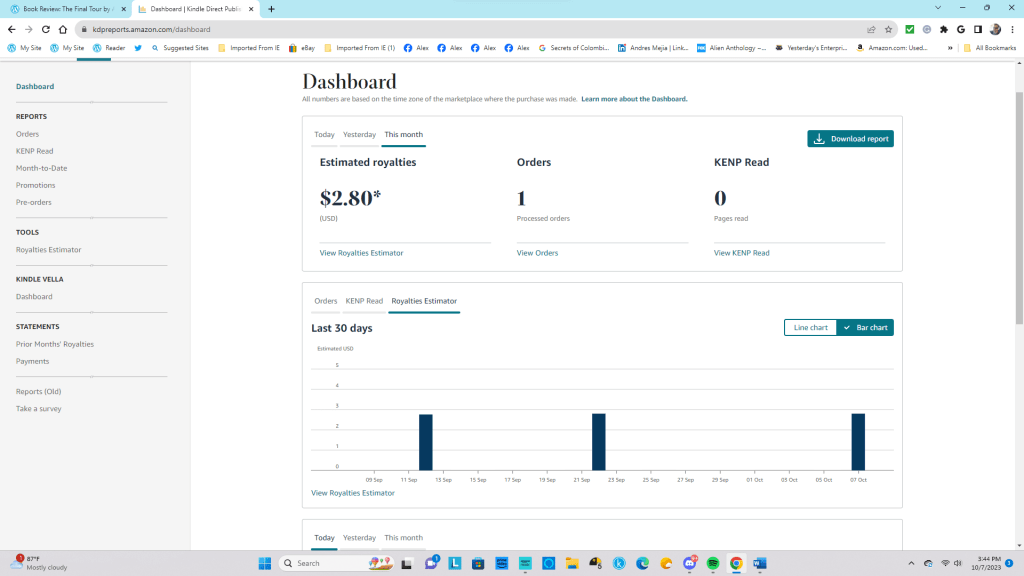The height and width of the screenshot is (576, 1024).
Task: Go back using the browser back arrow
Action: tap(11, 29)
